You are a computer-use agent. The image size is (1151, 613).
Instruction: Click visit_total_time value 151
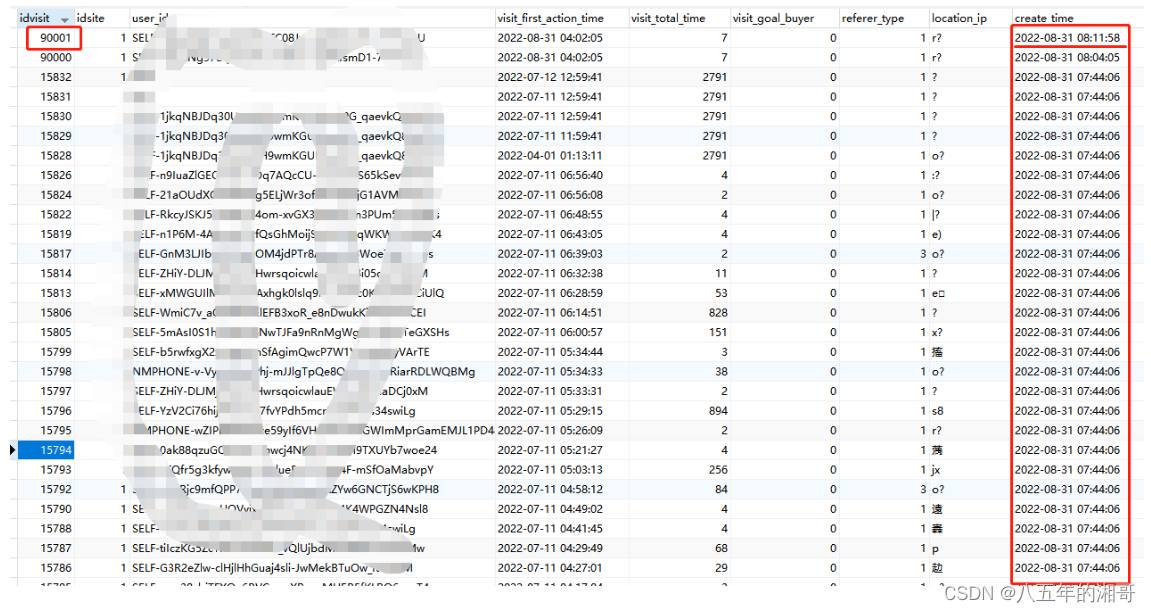coord(718,333)
